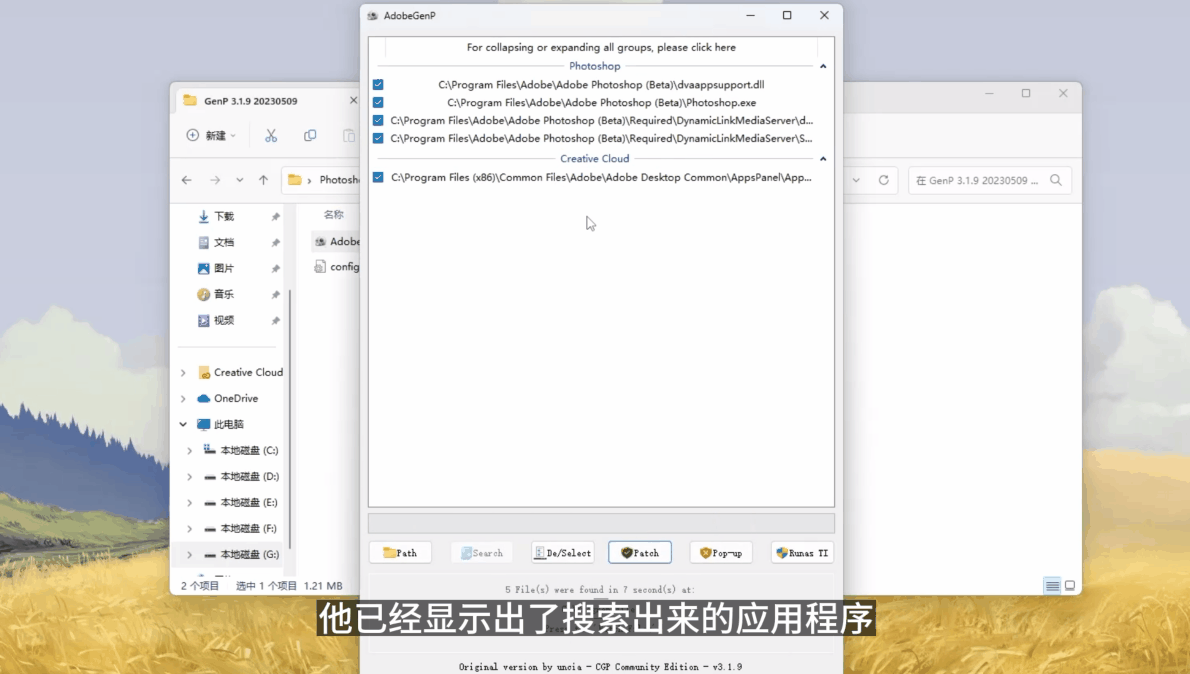Click the Cut scissors icon in File Explorer

pyautogui.click(x=271, y=135)
